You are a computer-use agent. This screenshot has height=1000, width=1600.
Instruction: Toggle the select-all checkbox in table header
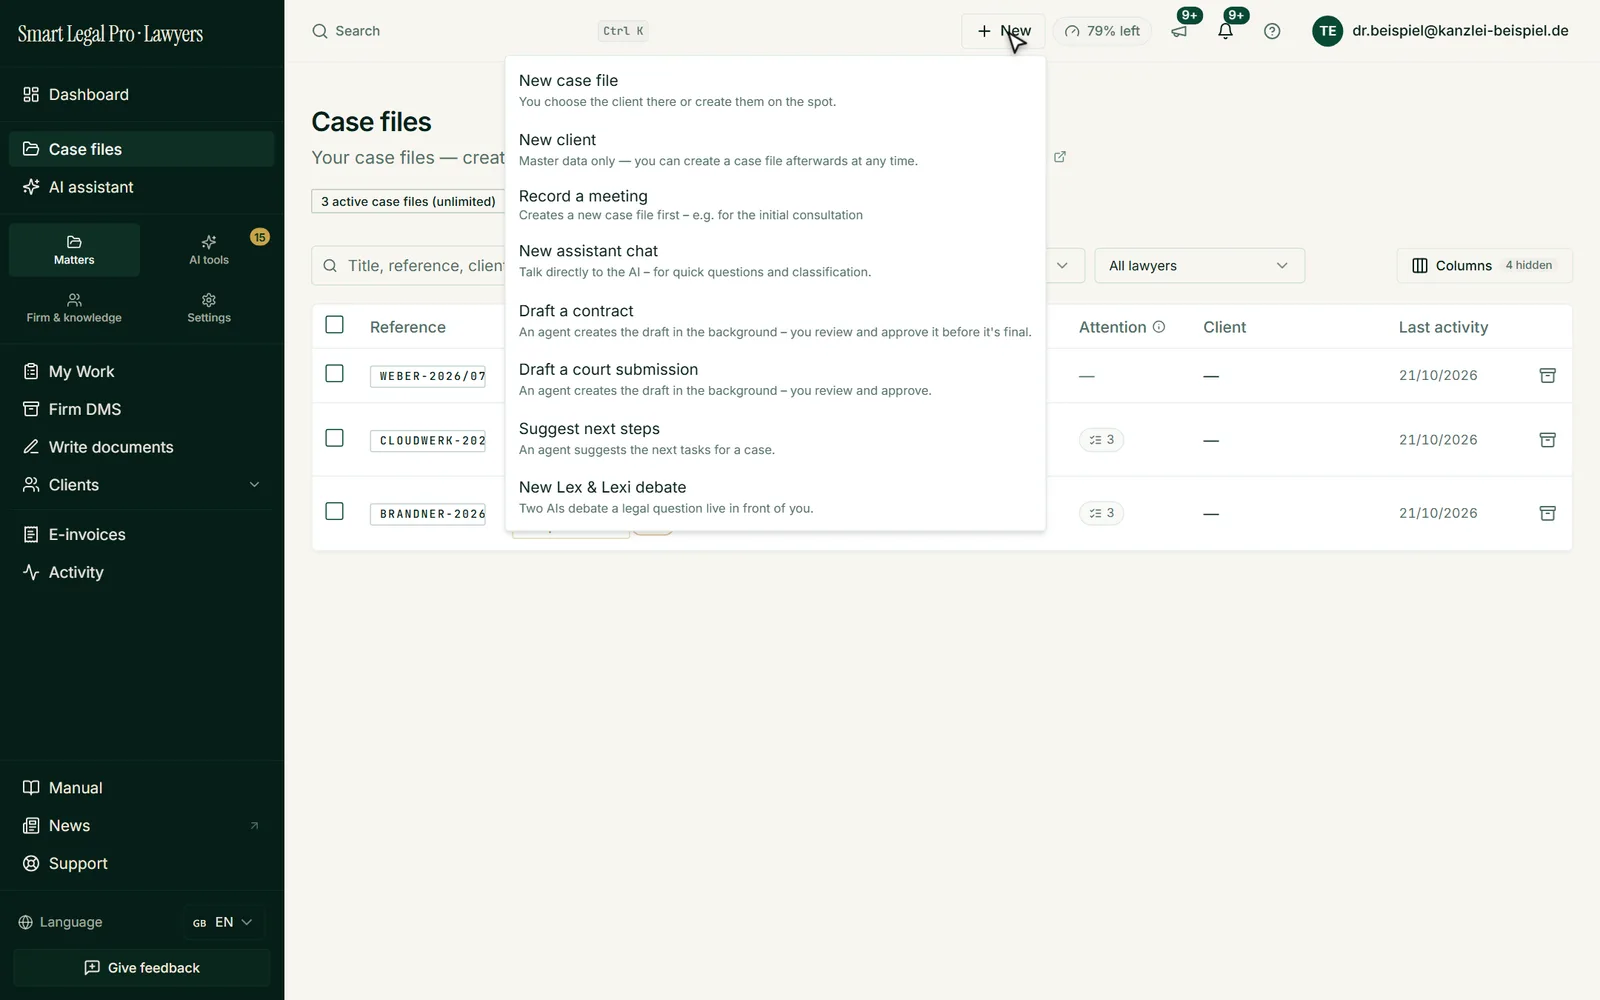tap(334, 325)
